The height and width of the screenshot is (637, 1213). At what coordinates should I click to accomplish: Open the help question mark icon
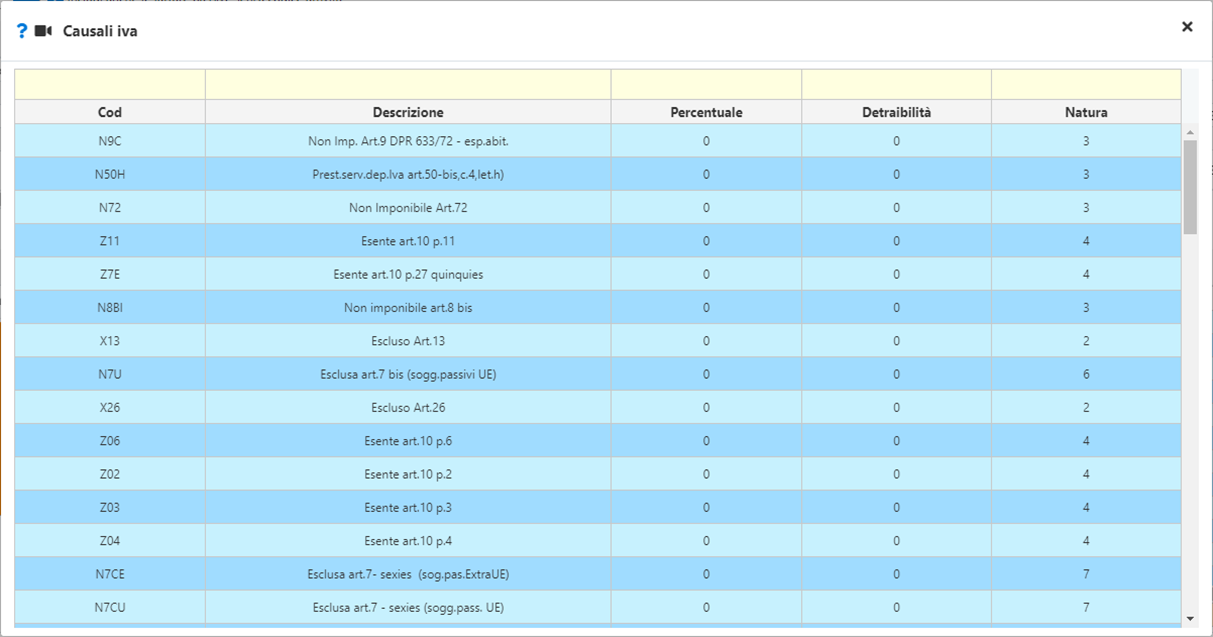pyautogui.click(x=22, y=31)
